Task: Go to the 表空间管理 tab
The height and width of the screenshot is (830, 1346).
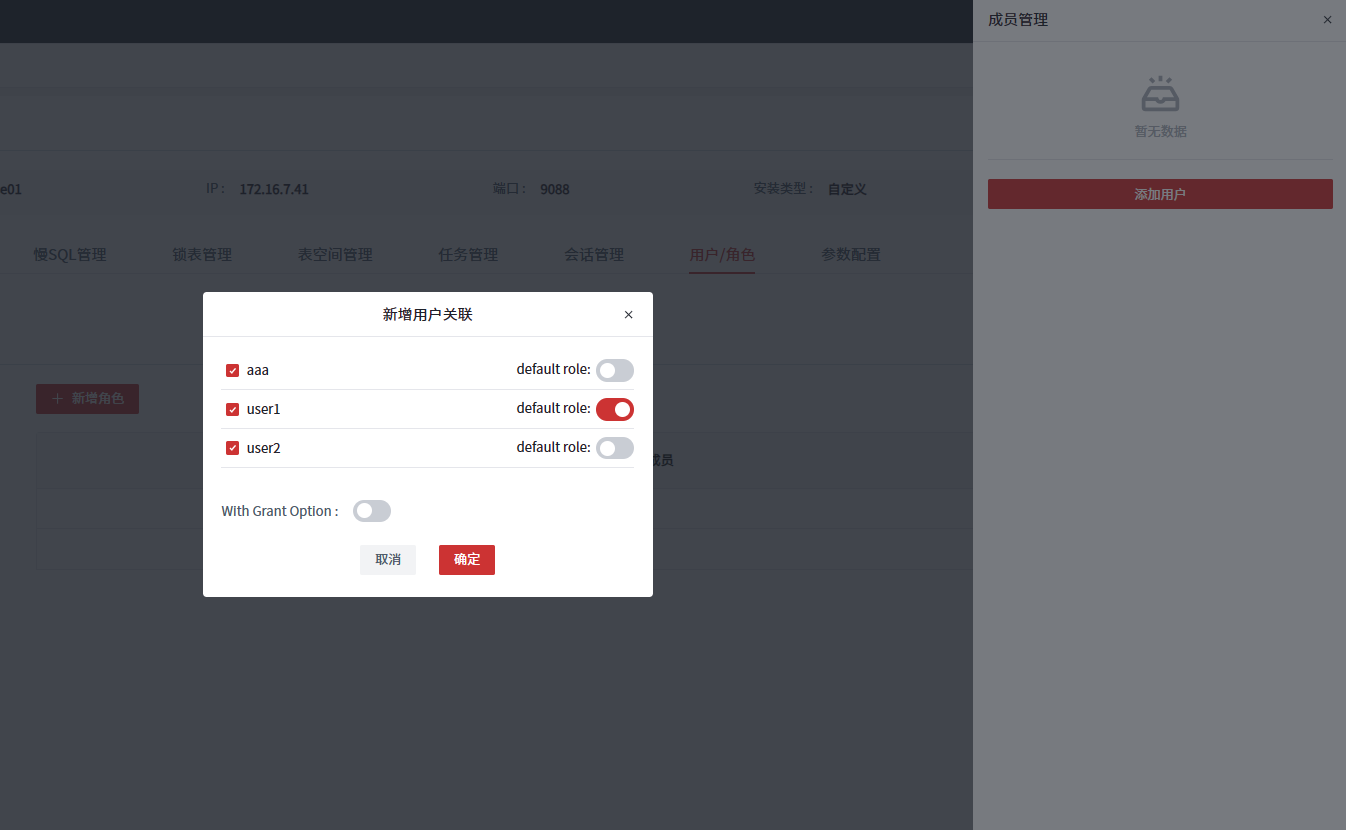Action: [x=335, y=255]
